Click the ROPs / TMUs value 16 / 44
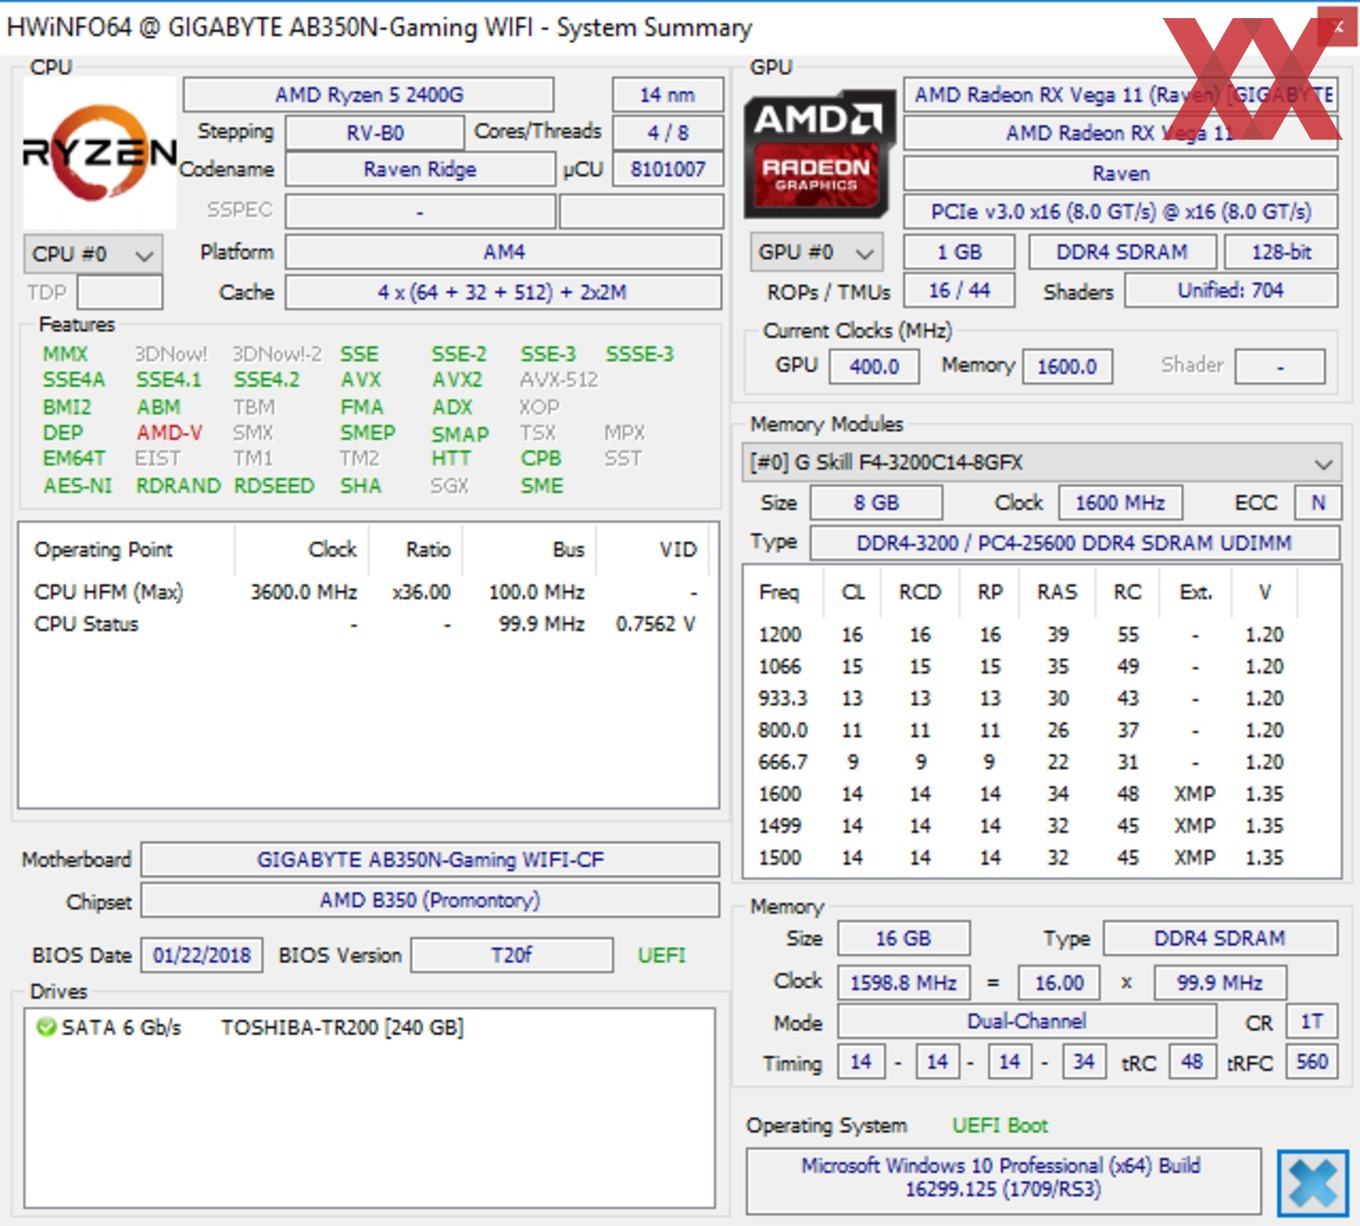 959,291
